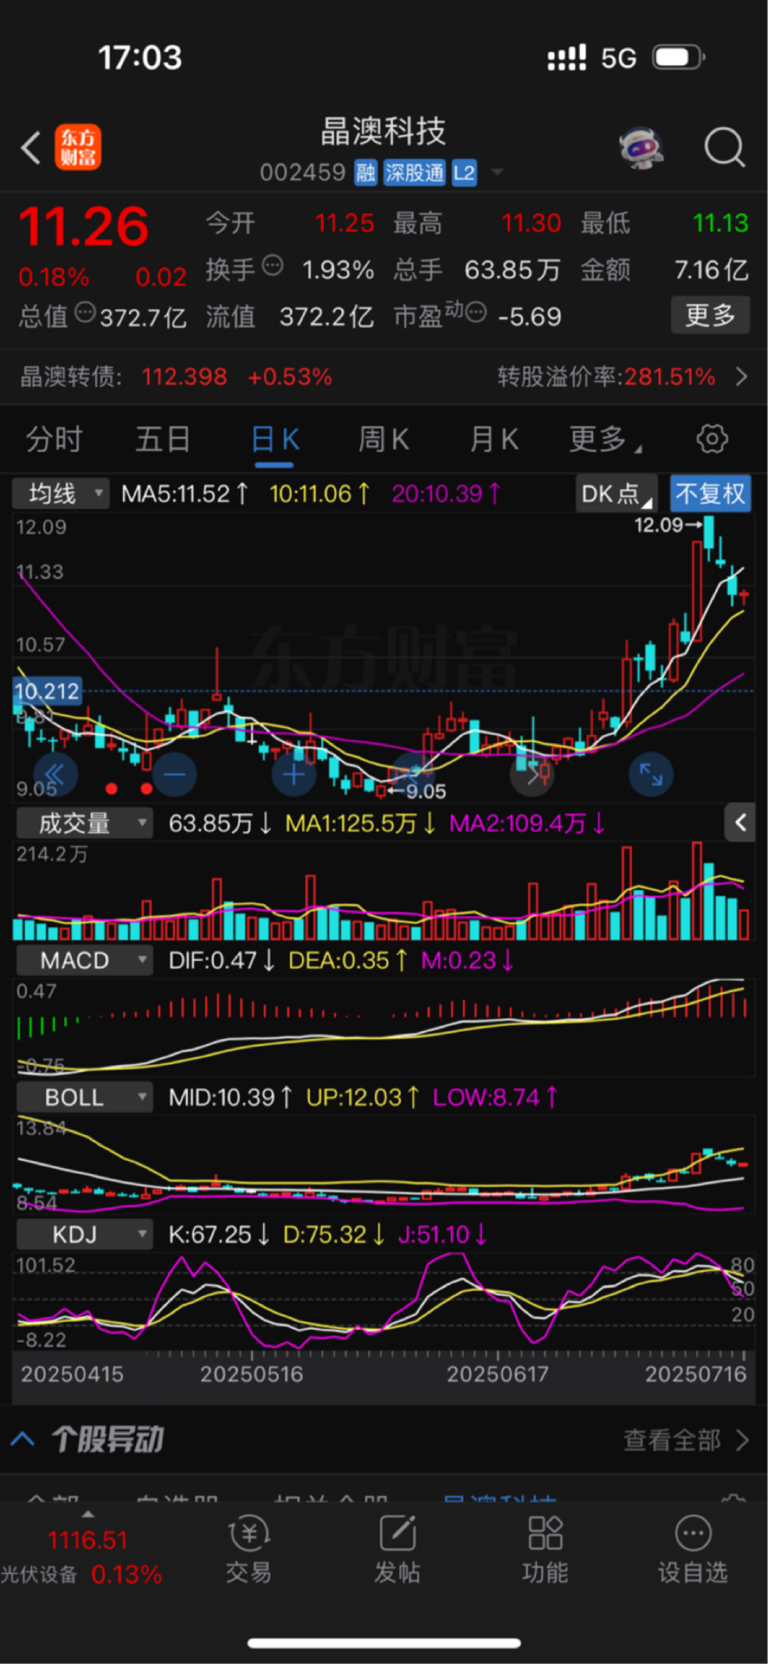
Task: Open the MACD indicator dropdown
Action: click(x=84, y=960)
